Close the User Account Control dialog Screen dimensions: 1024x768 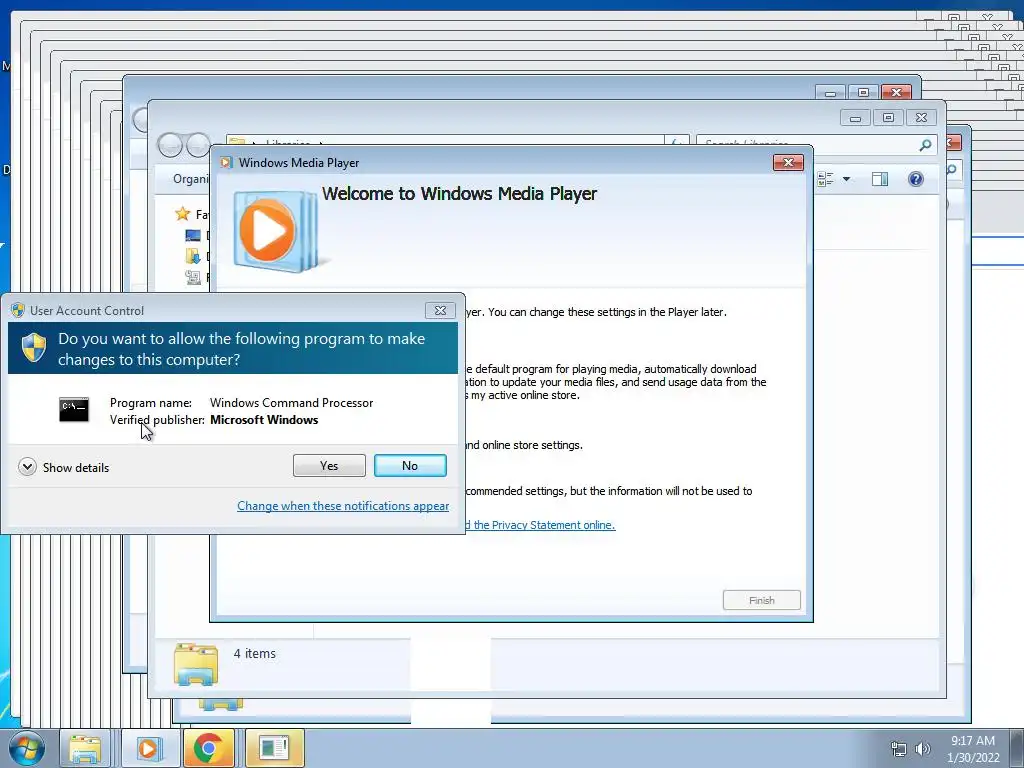[440, 310]
